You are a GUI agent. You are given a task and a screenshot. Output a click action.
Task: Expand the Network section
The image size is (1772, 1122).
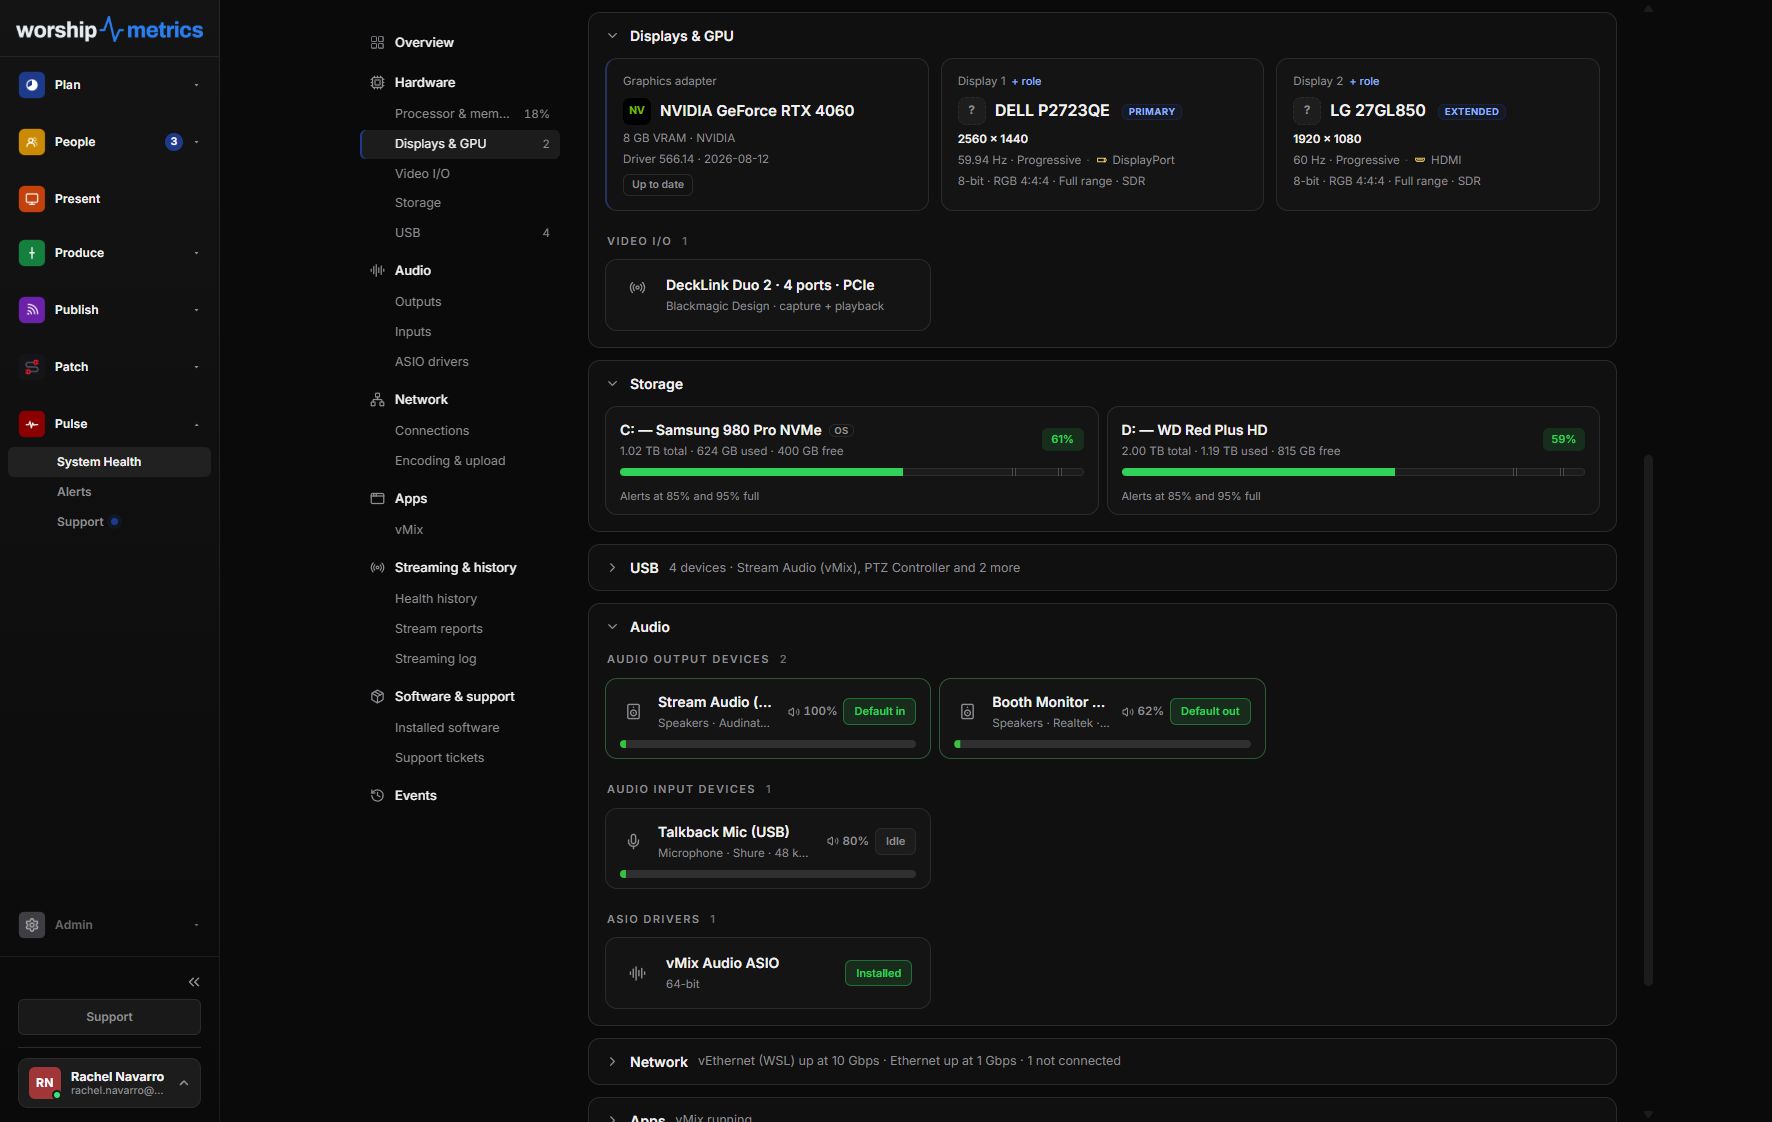pos(612,1062)
